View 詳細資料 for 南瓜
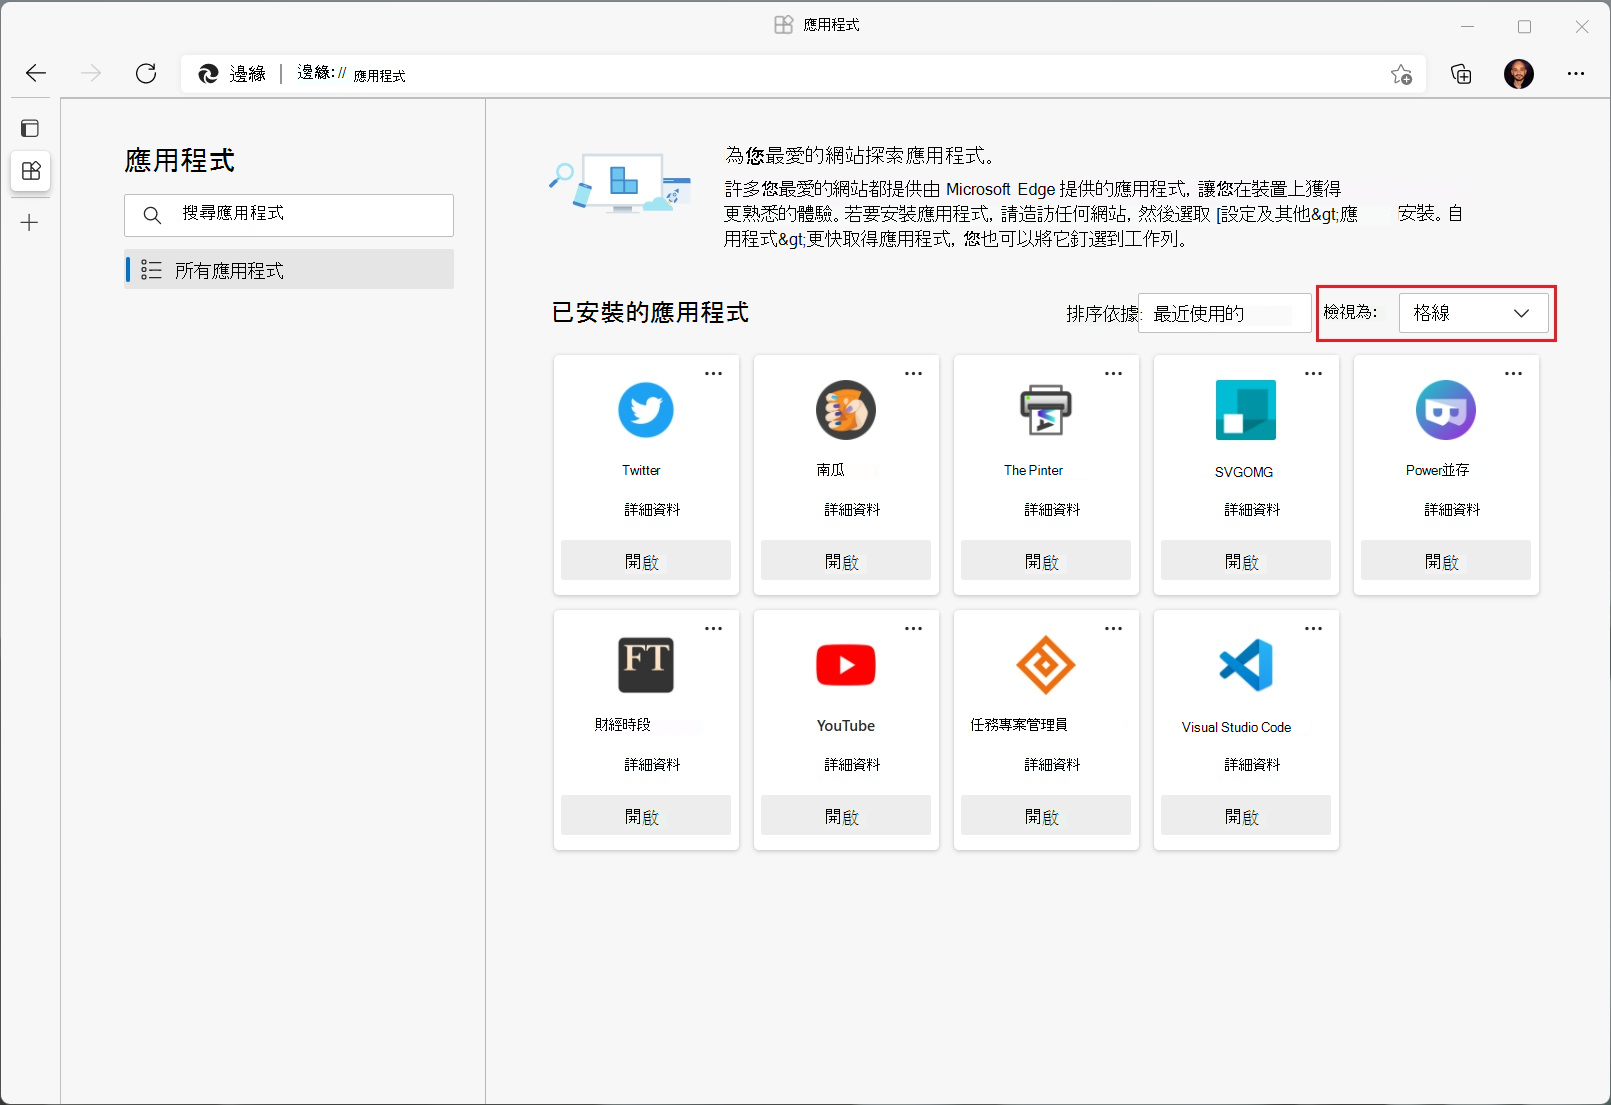 852,510
